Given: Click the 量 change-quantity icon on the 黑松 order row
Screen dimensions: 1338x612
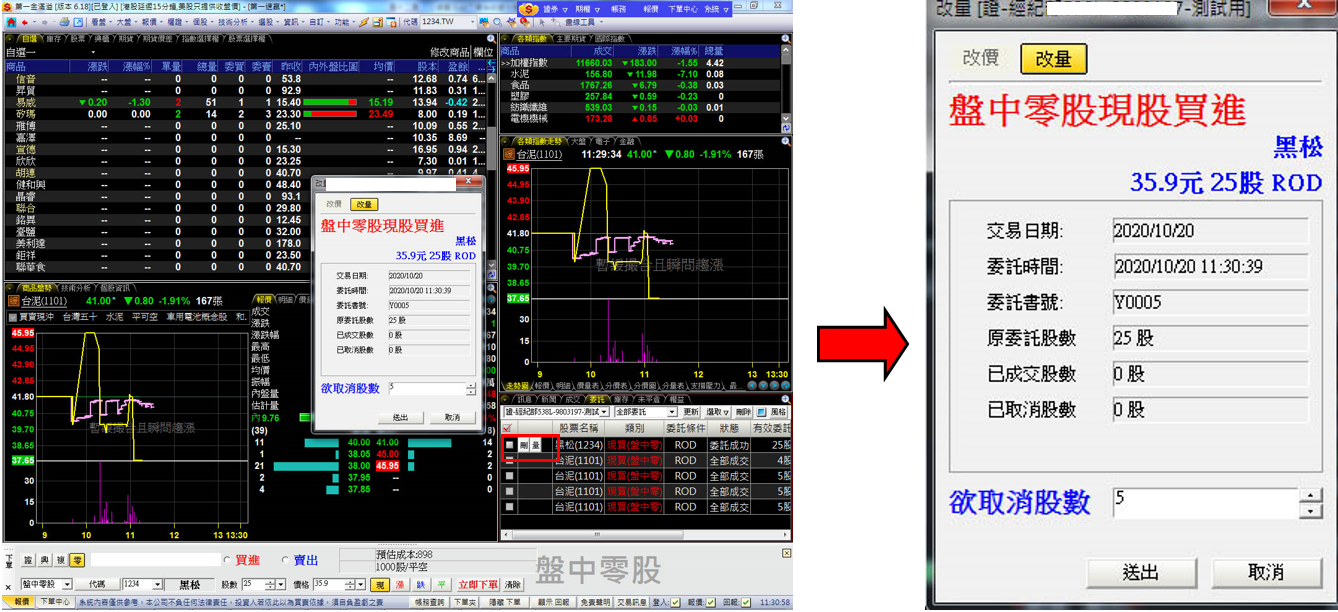Looking at the screenshot, I should tap(535, 445).
